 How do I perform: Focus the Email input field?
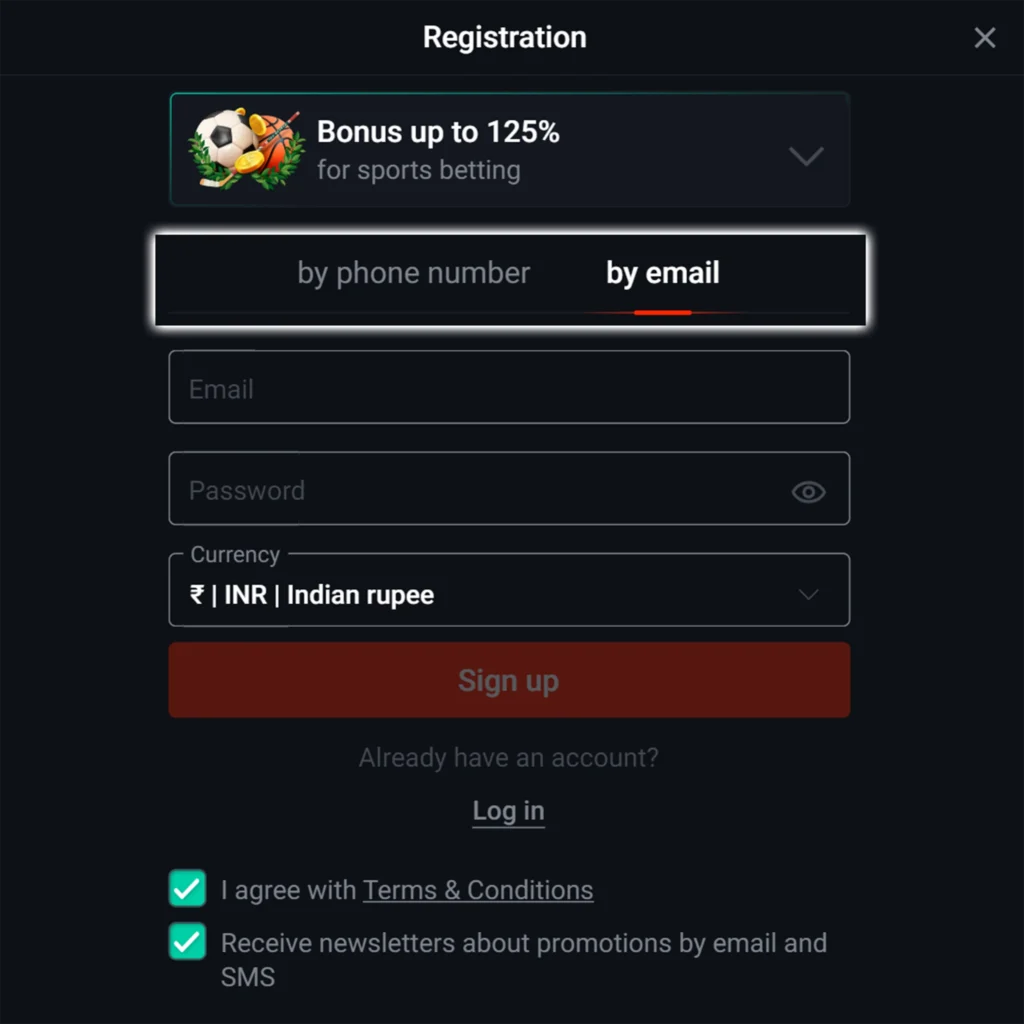coord(509,387)
